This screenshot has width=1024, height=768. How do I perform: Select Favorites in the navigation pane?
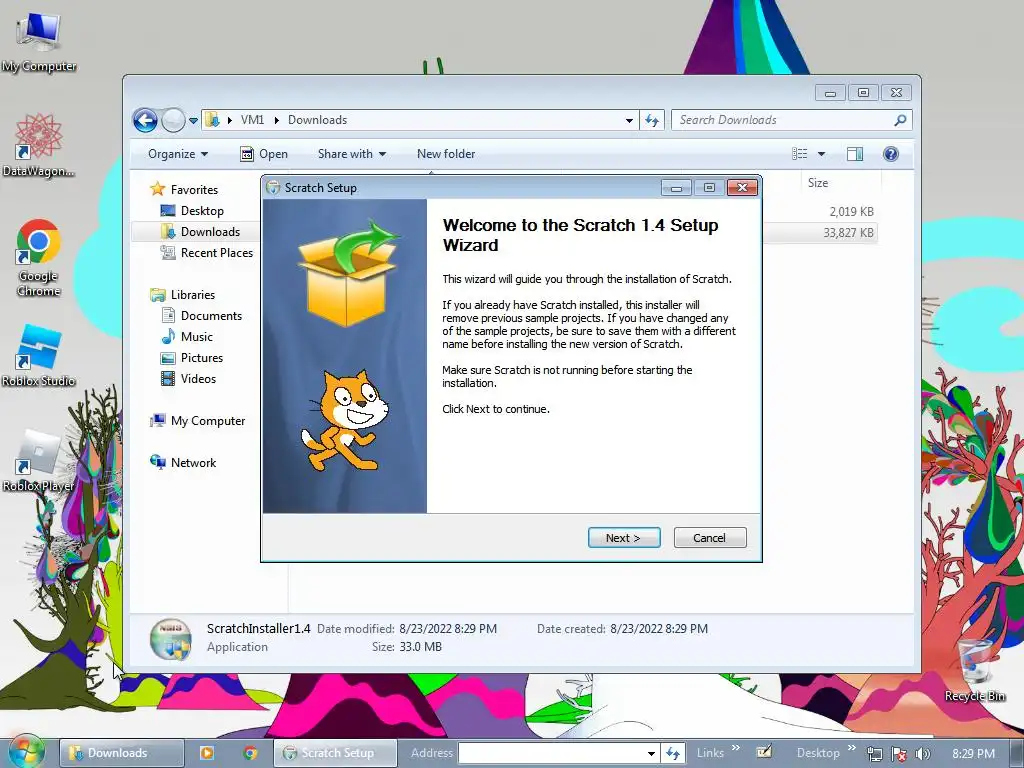pyautogui.click(x=194, y=189)
